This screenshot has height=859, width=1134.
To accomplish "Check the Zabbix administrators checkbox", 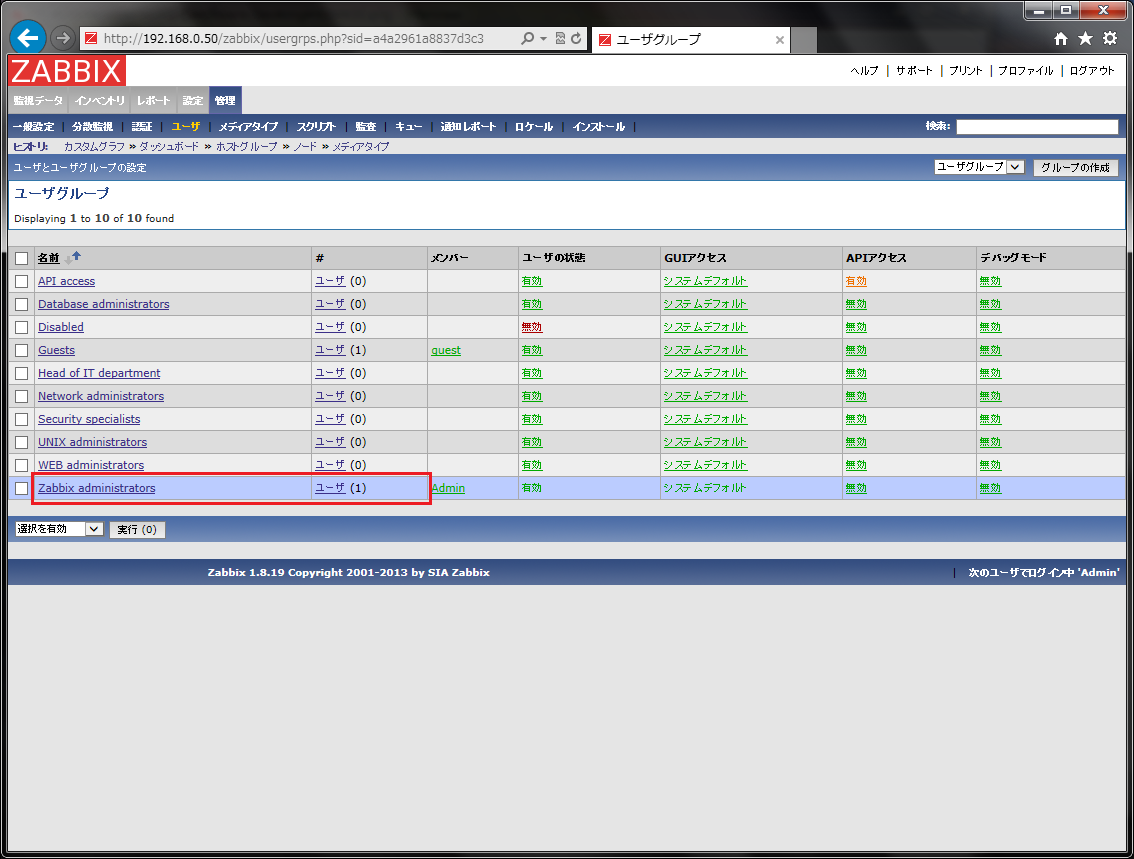I will click(x=22, y=489).
